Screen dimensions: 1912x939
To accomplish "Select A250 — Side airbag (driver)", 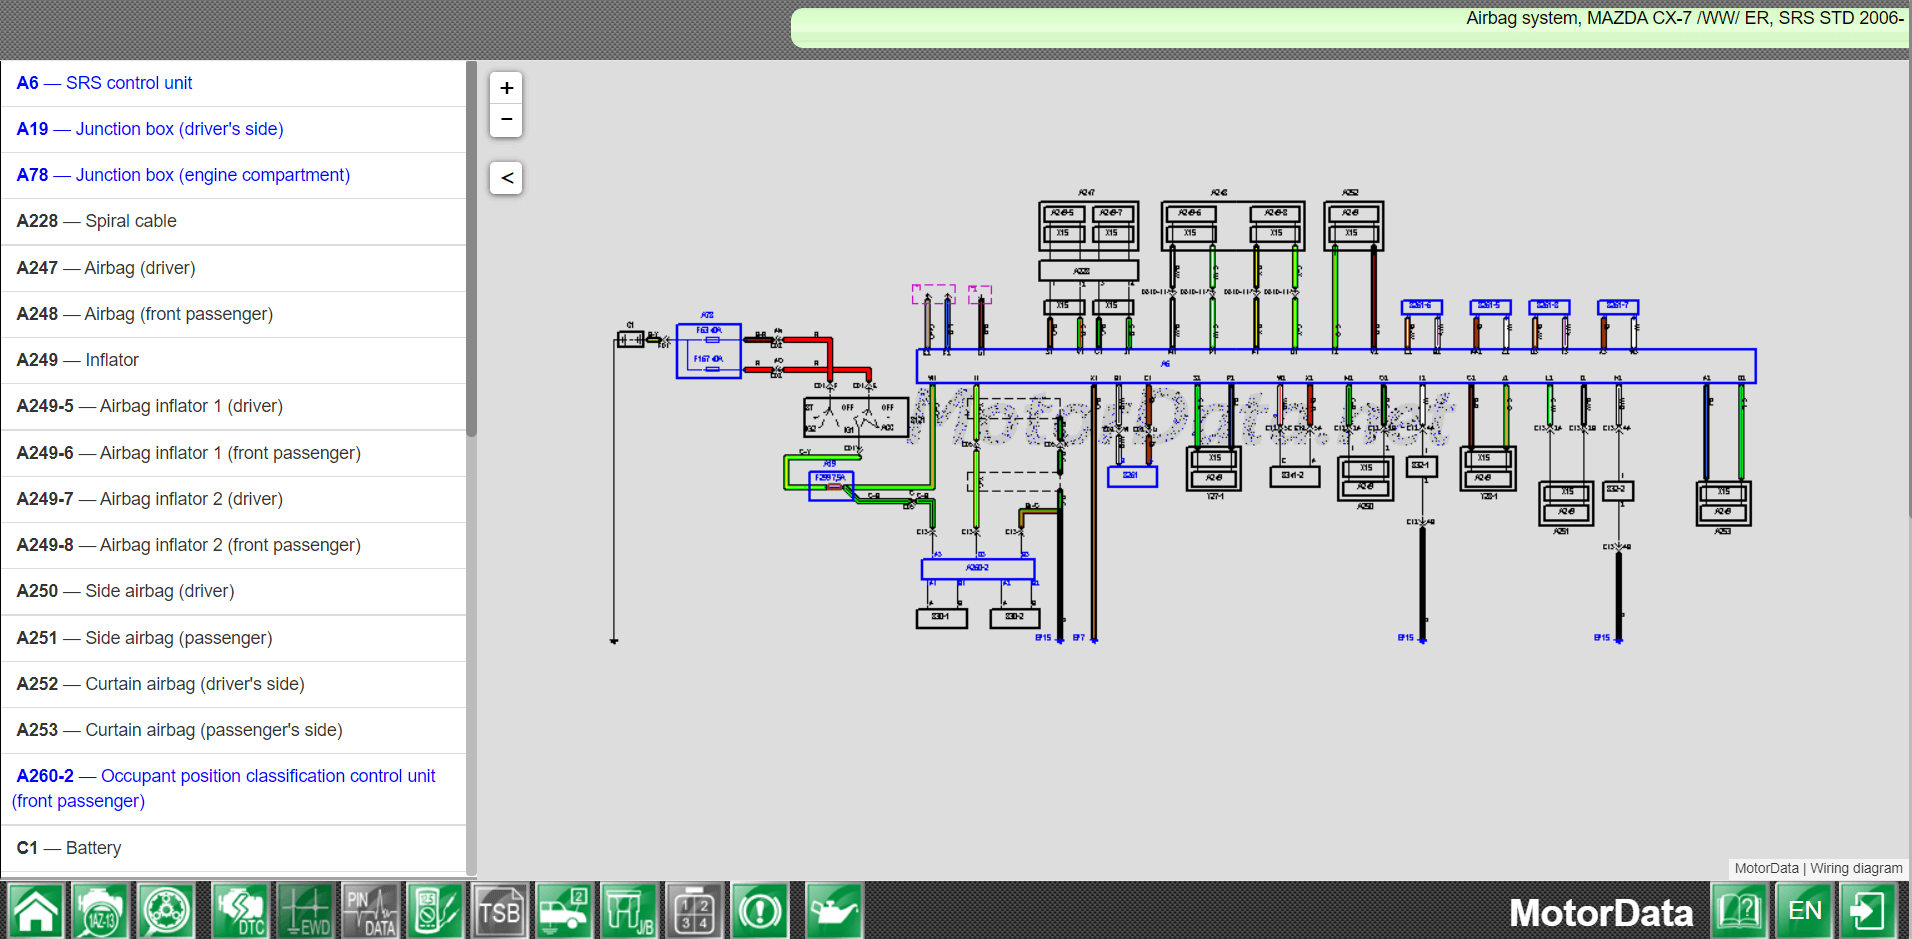I will click(234, 591).
